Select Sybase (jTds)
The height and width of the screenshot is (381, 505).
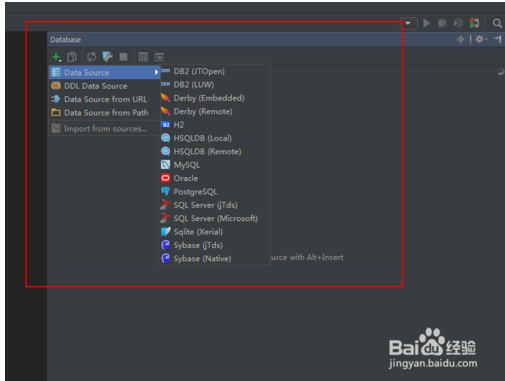pos(214,245)
